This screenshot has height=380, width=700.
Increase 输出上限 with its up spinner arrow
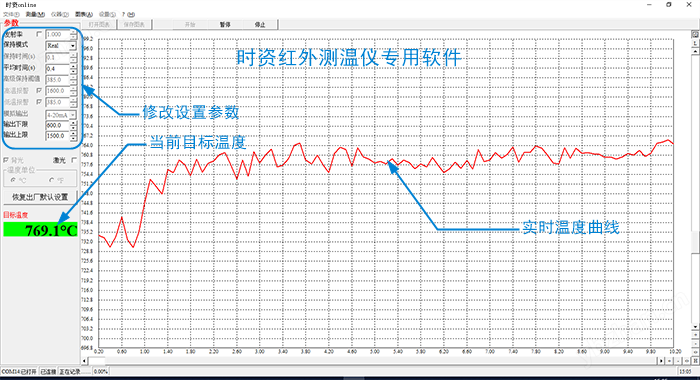coord(73,133)
